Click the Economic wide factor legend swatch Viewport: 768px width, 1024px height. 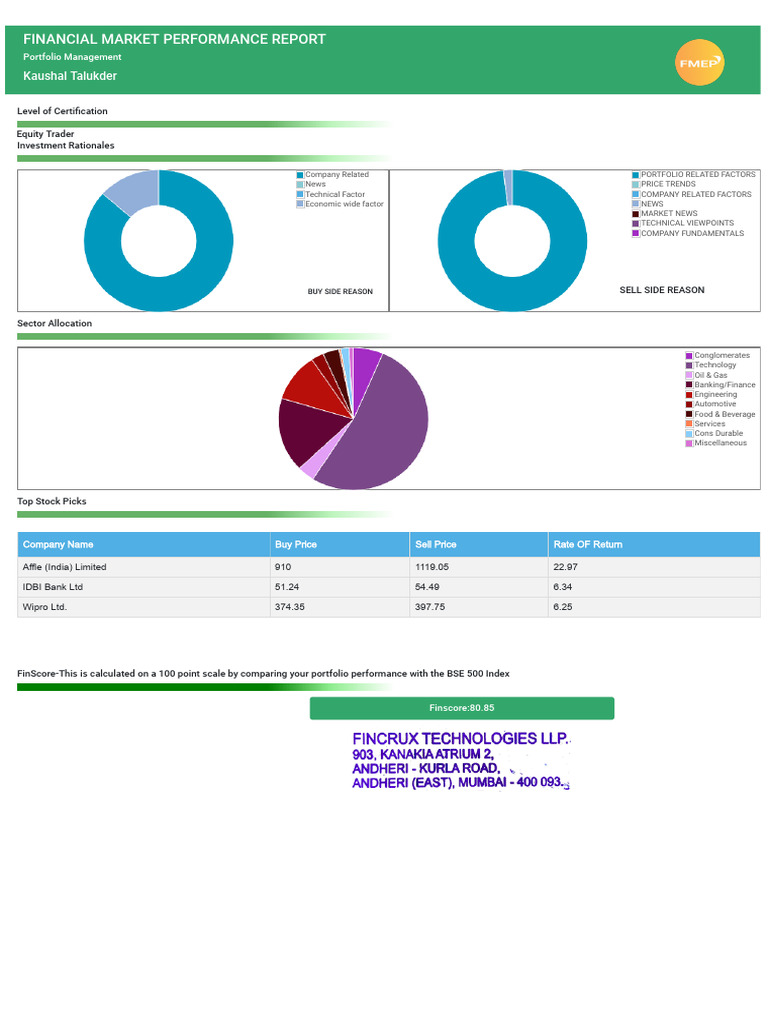(x=300, y=204)
